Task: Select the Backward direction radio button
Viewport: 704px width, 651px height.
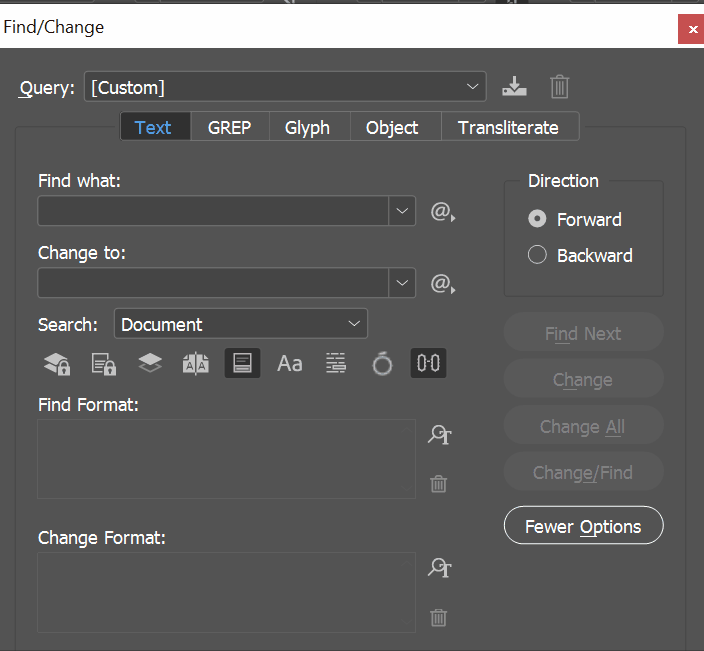Action: click(538, 255)
